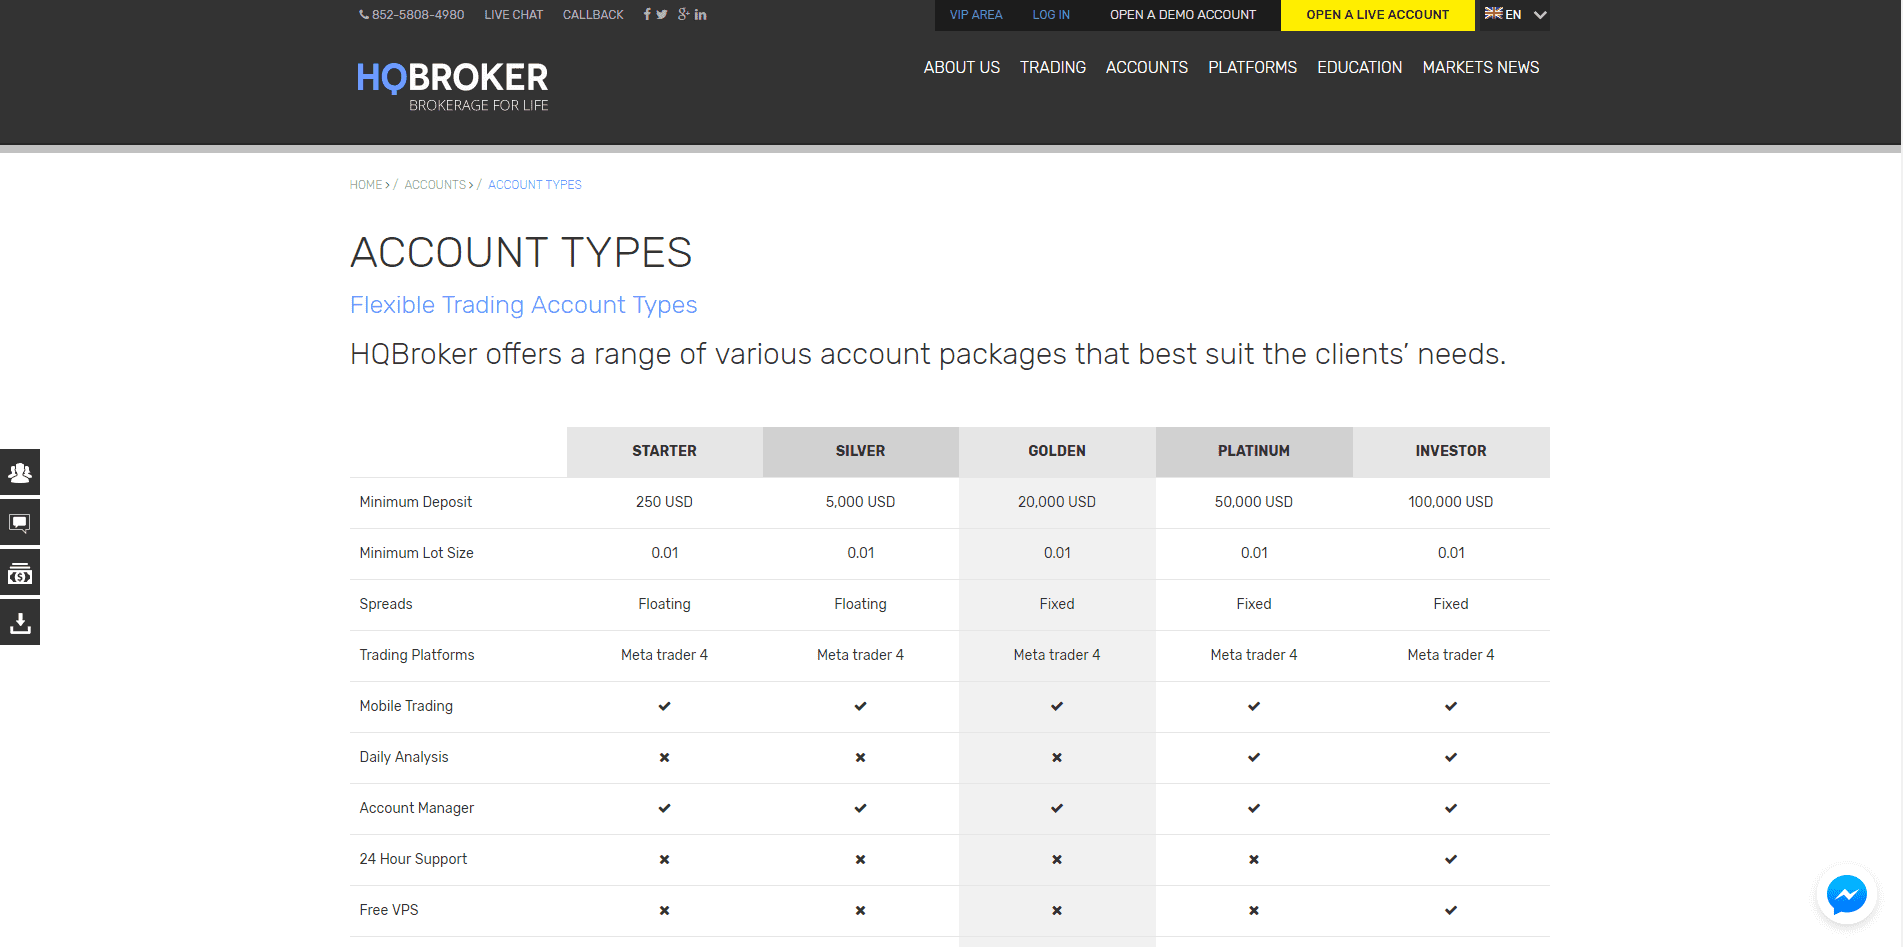Select EDUCATION from the navigation bar
The height and width of the screenshot is (947, 1903).
[x=1359, y=67]
